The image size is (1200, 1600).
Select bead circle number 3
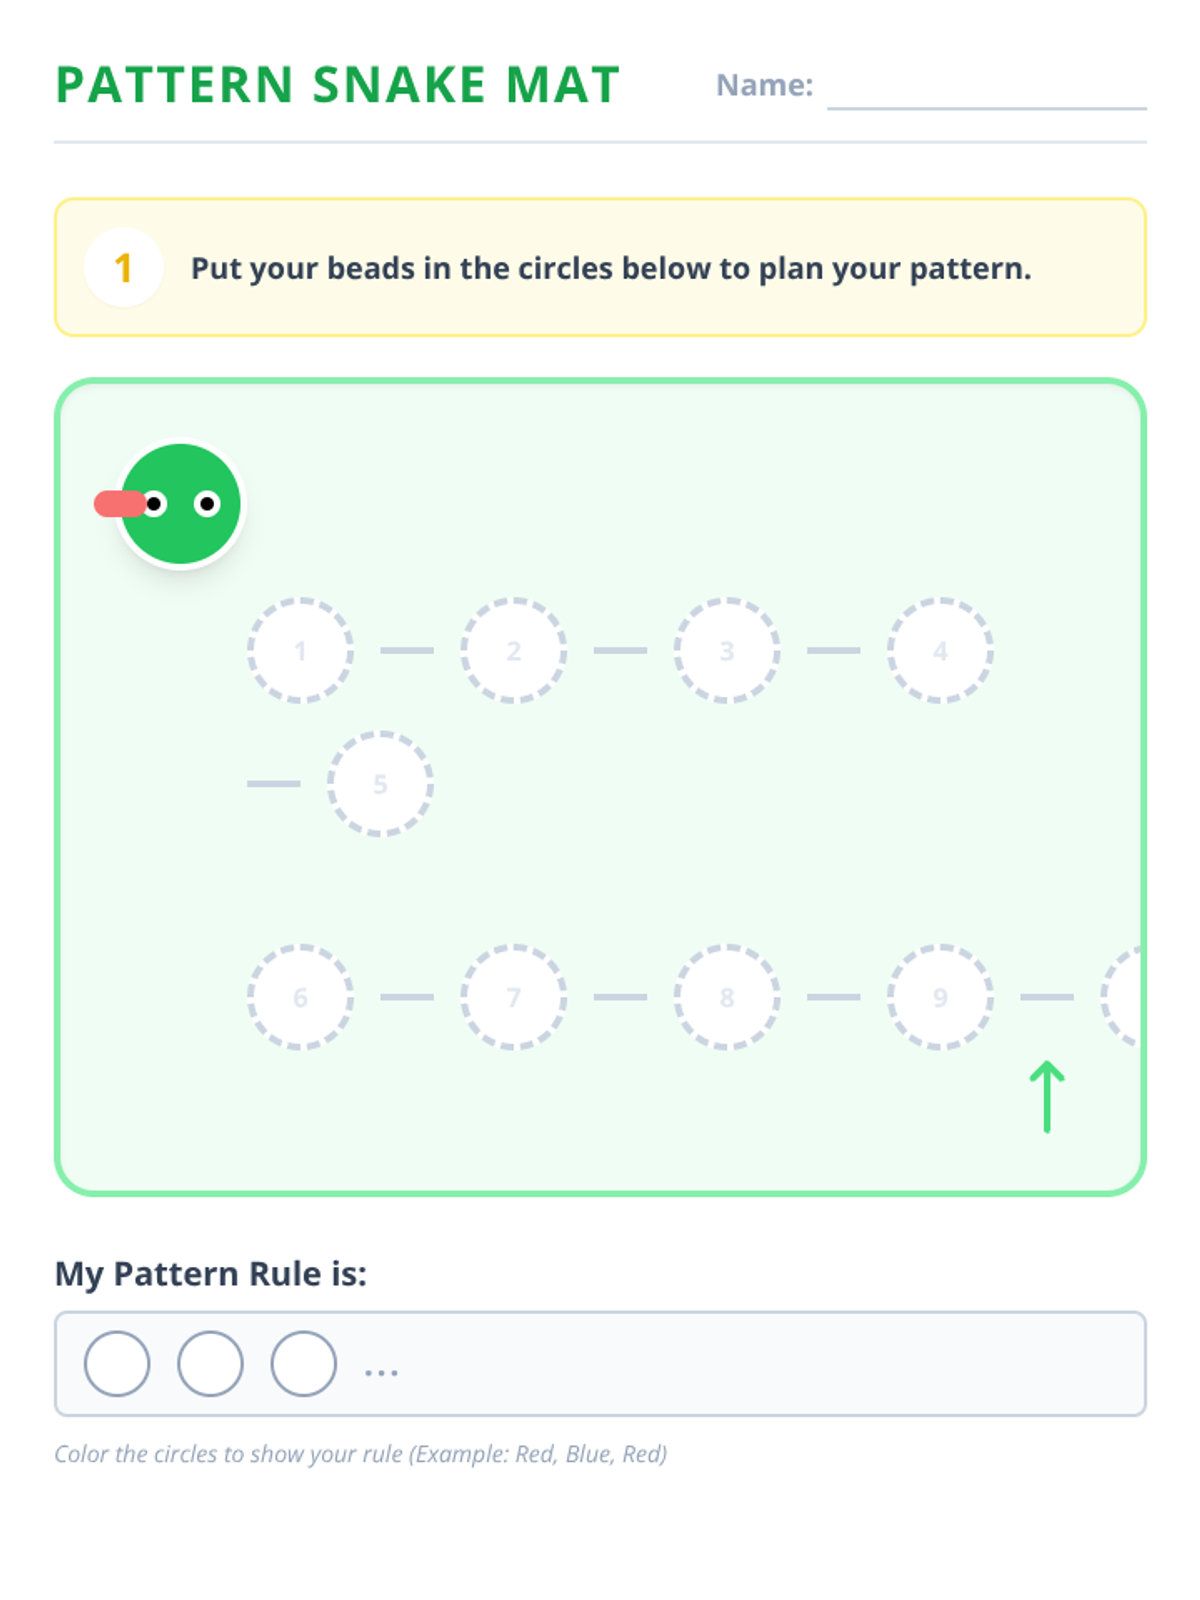point(727,651)
